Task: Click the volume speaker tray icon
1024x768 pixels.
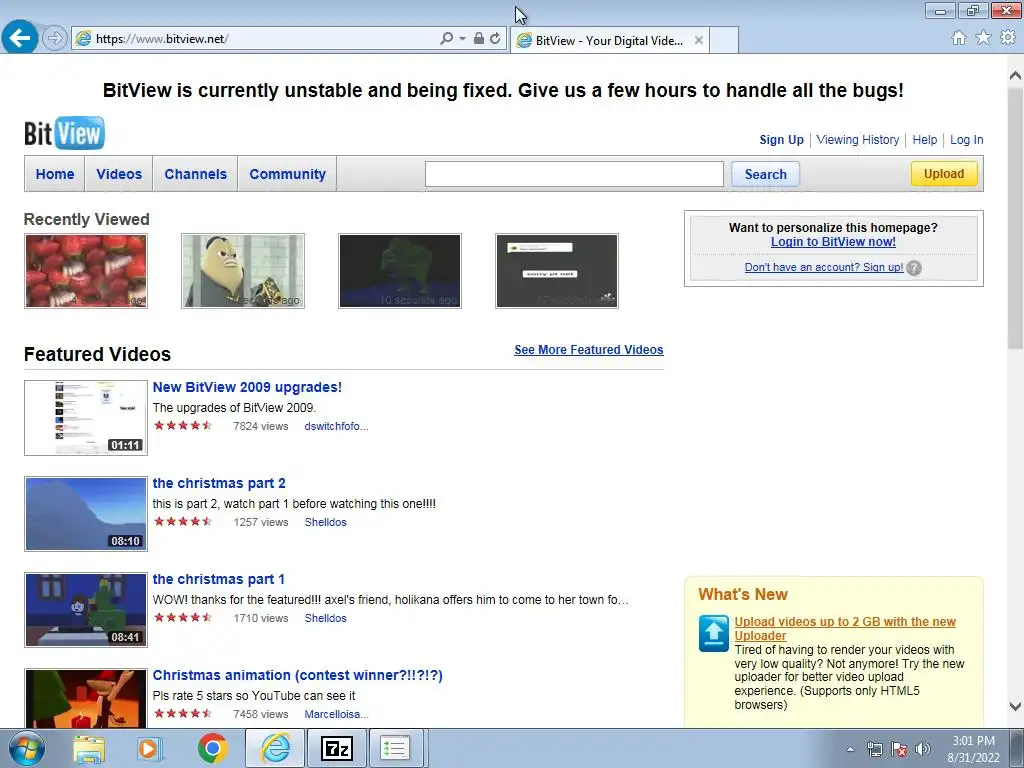Action: pyautogui.click(x=923, y=749)
